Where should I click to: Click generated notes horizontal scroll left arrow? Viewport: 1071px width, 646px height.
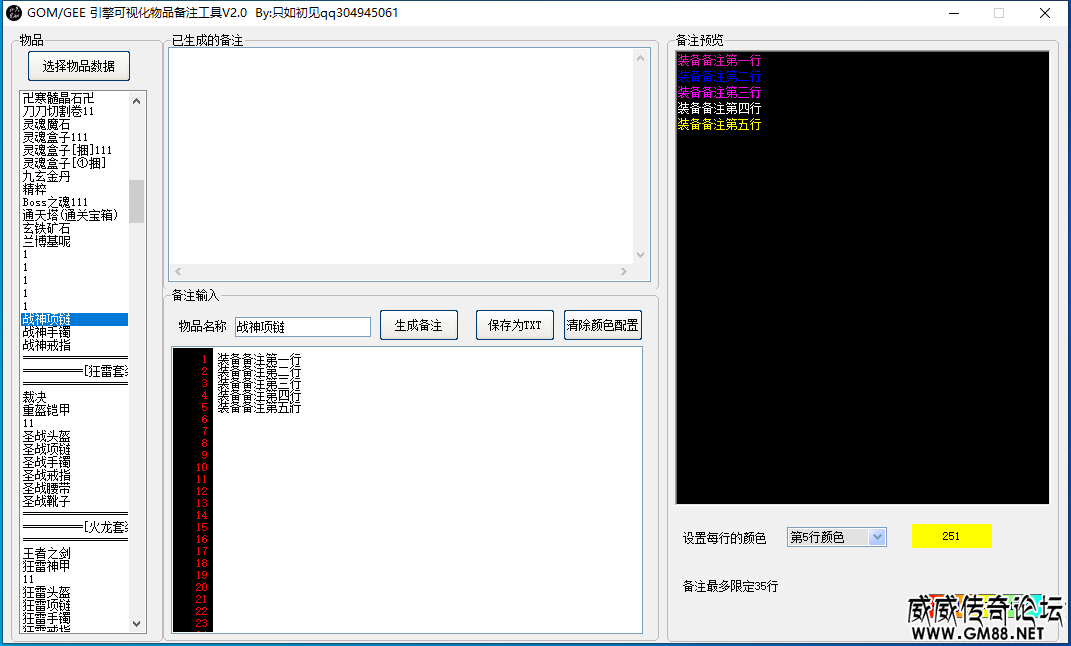[x=178, y=271]
